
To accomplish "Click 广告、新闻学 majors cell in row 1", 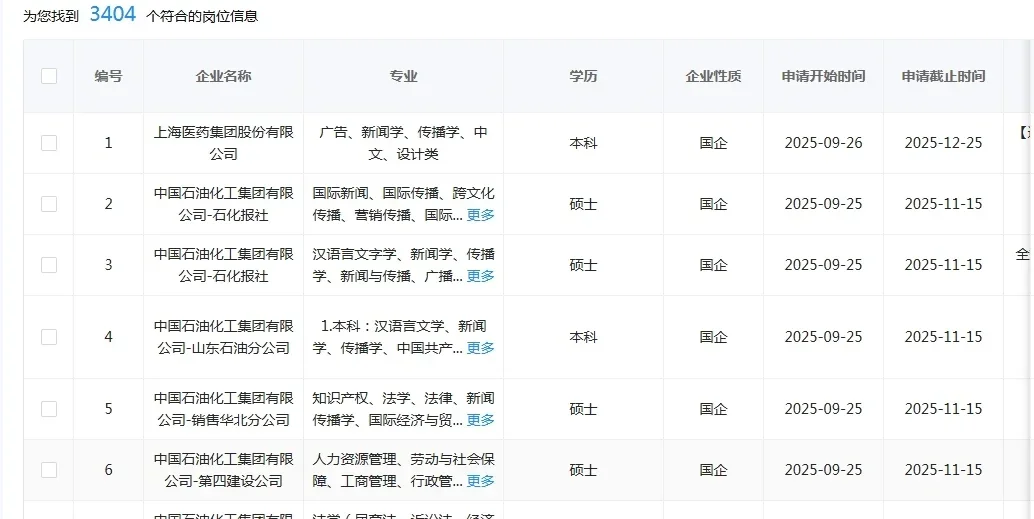I will tap(404, 143).
